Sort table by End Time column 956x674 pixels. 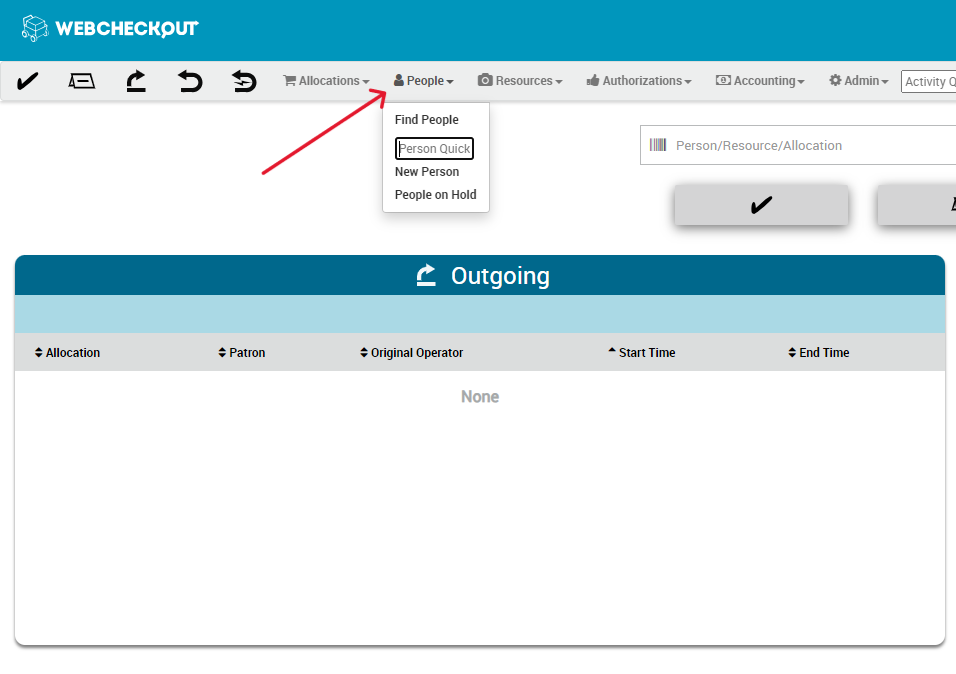(x=818, y=353)
